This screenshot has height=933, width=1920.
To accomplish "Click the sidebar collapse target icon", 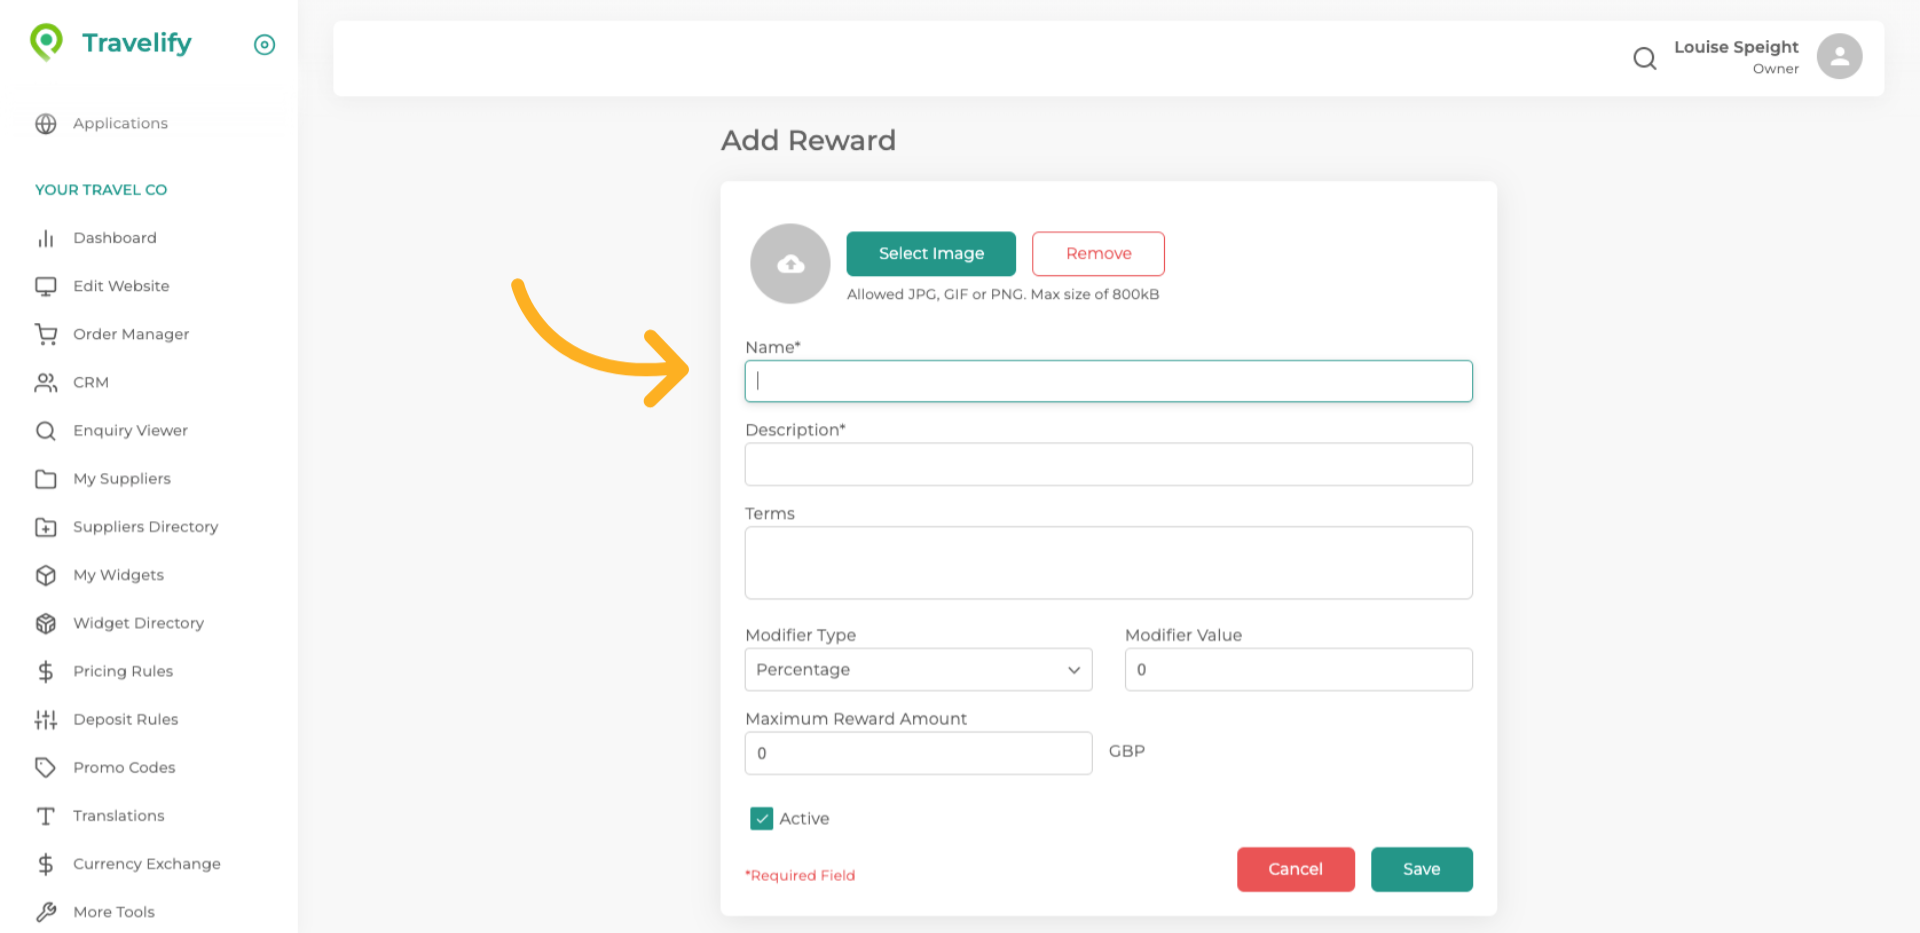I will pos(264,44).
